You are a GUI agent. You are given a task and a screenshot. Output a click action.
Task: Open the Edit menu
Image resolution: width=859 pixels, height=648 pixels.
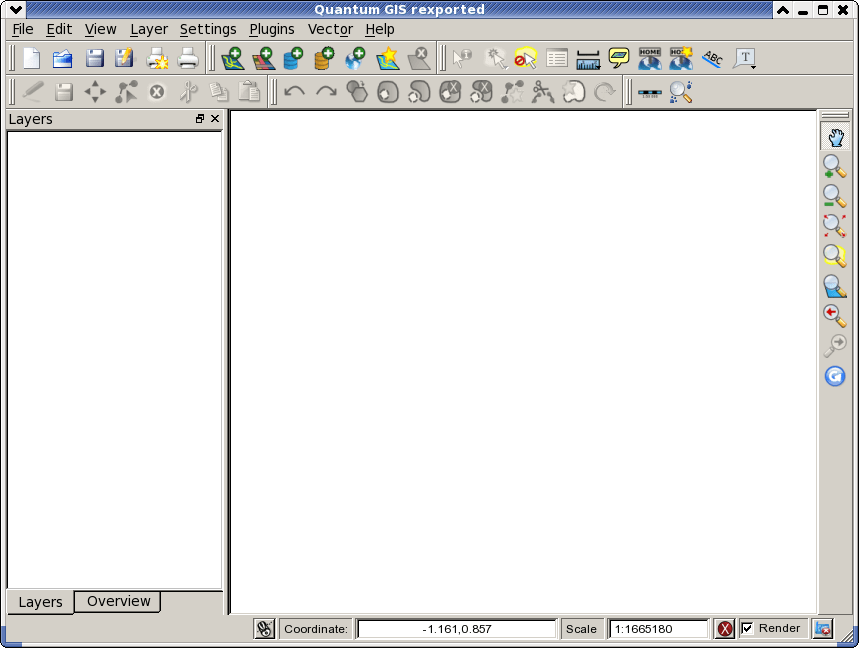59,30
